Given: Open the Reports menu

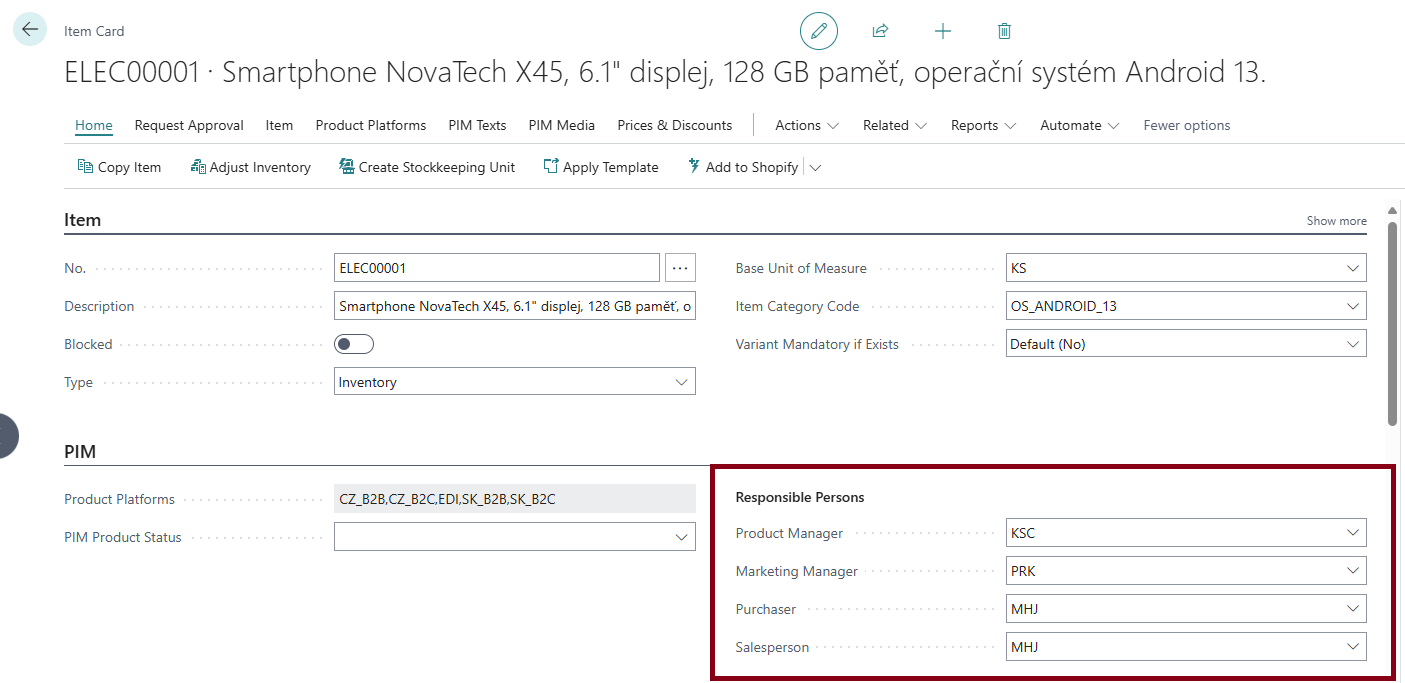Looking at the screenshot, I should tap(983, 125).
